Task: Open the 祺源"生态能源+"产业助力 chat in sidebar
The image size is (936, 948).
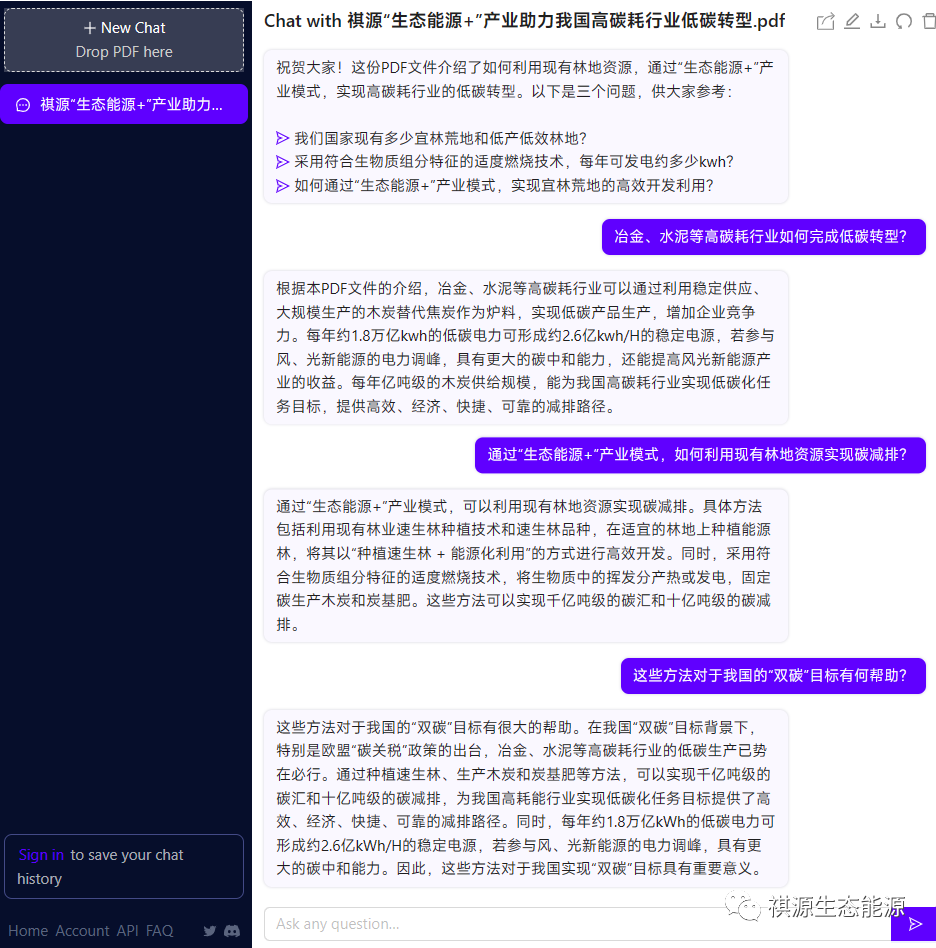Action: (124, 105)
